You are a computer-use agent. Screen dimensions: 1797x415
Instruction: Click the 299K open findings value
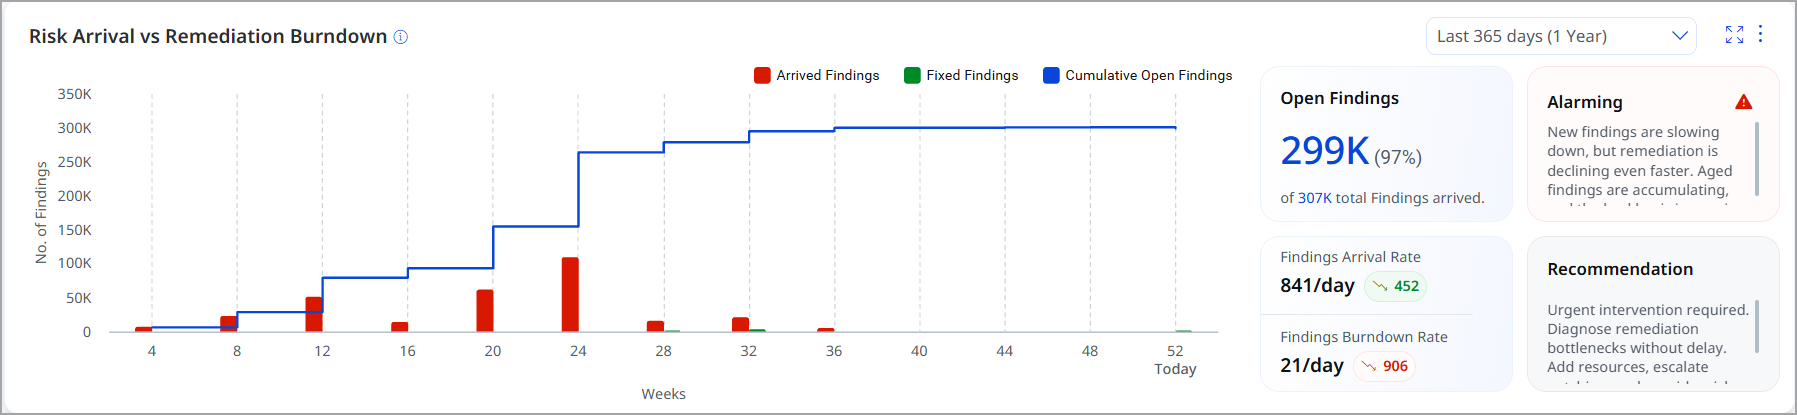[1324, 151]
